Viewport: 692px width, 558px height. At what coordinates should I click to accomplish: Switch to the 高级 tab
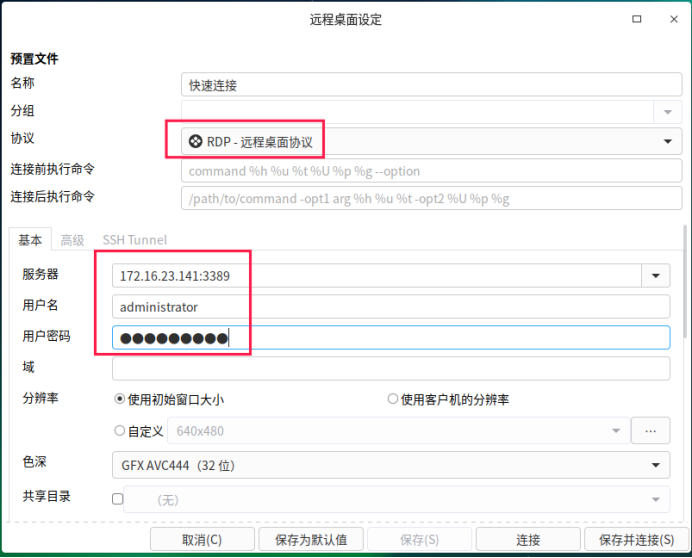pyautogui.click(x=72, y=240)
